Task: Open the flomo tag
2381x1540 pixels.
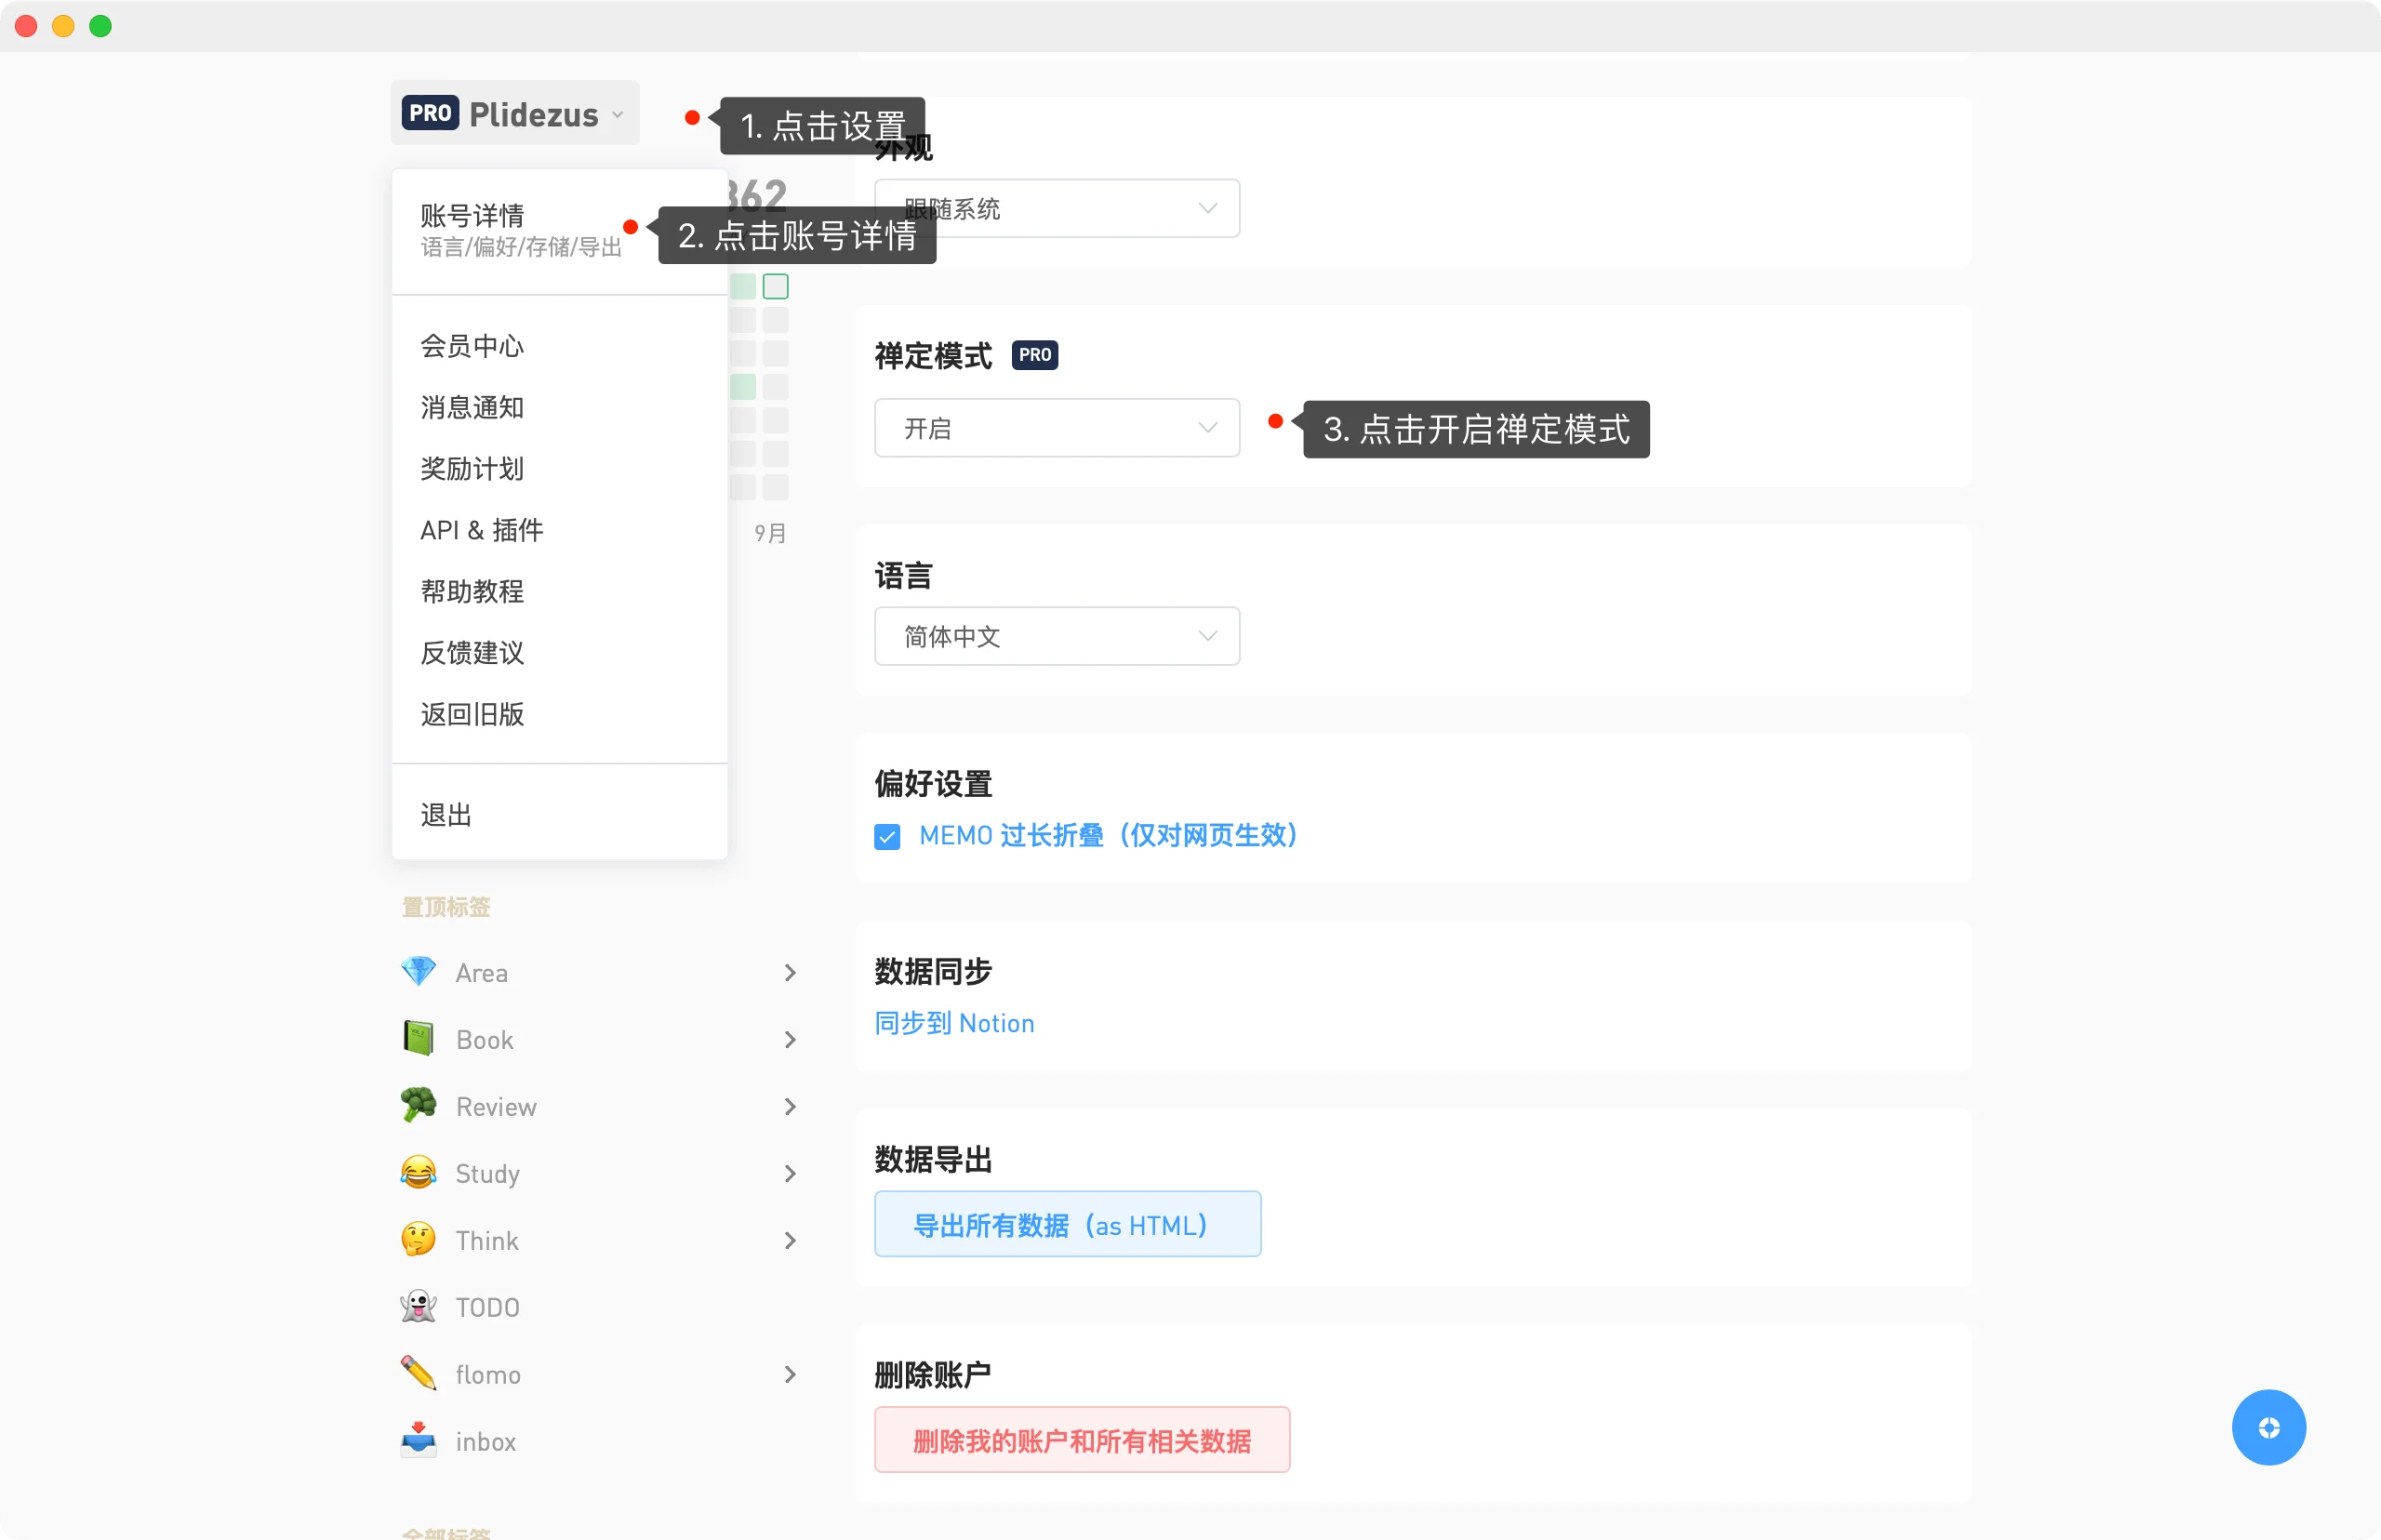Action: [x=488, y=1375]
